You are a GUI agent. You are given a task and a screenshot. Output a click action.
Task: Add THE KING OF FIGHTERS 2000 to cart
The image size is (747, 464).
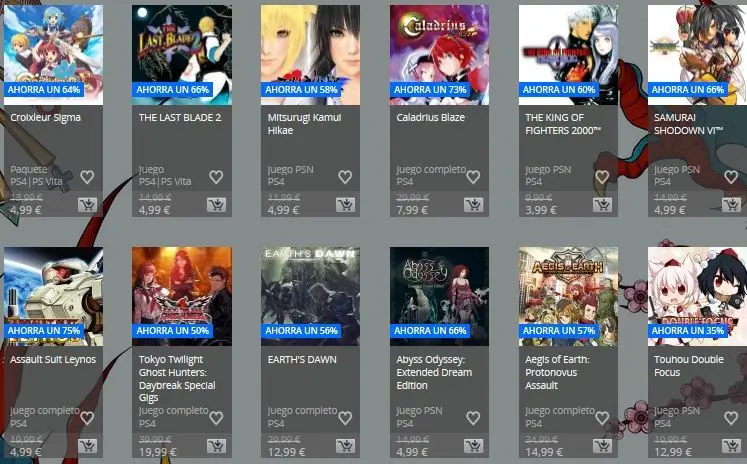pyautogui.click(x=603, y=205)
